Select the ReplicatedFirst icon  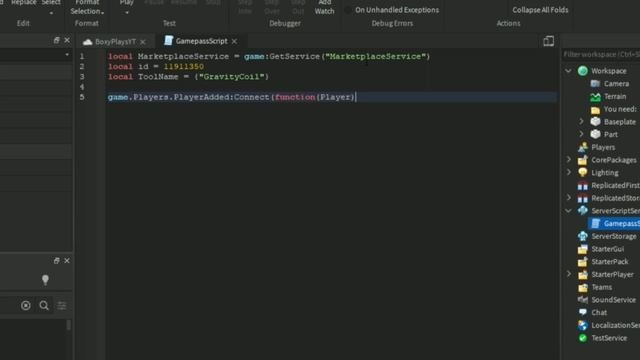click(x=582, y=185)
